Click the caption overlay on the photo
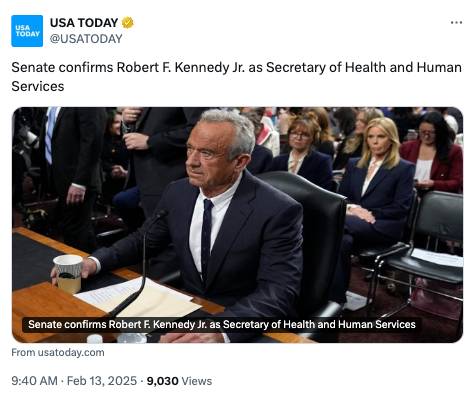The width and height of the screenshot is (476, 399). [222, 325]
